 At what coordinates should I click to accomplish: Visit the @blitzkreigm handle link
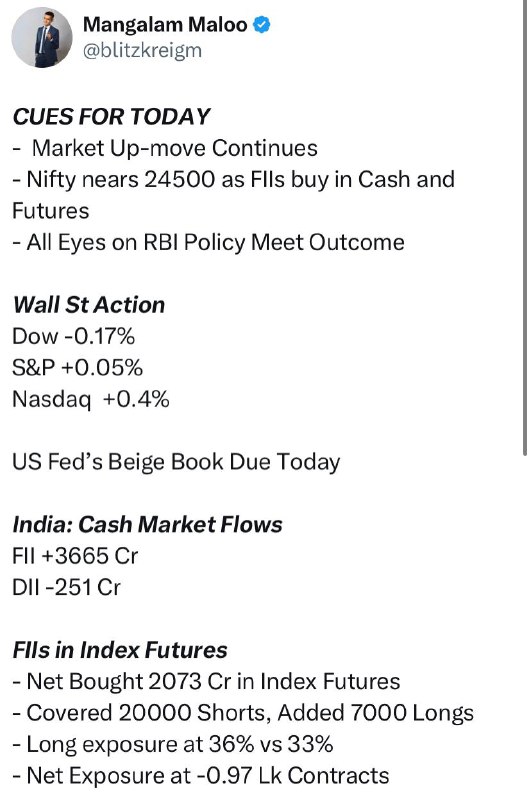pos(142,51)
